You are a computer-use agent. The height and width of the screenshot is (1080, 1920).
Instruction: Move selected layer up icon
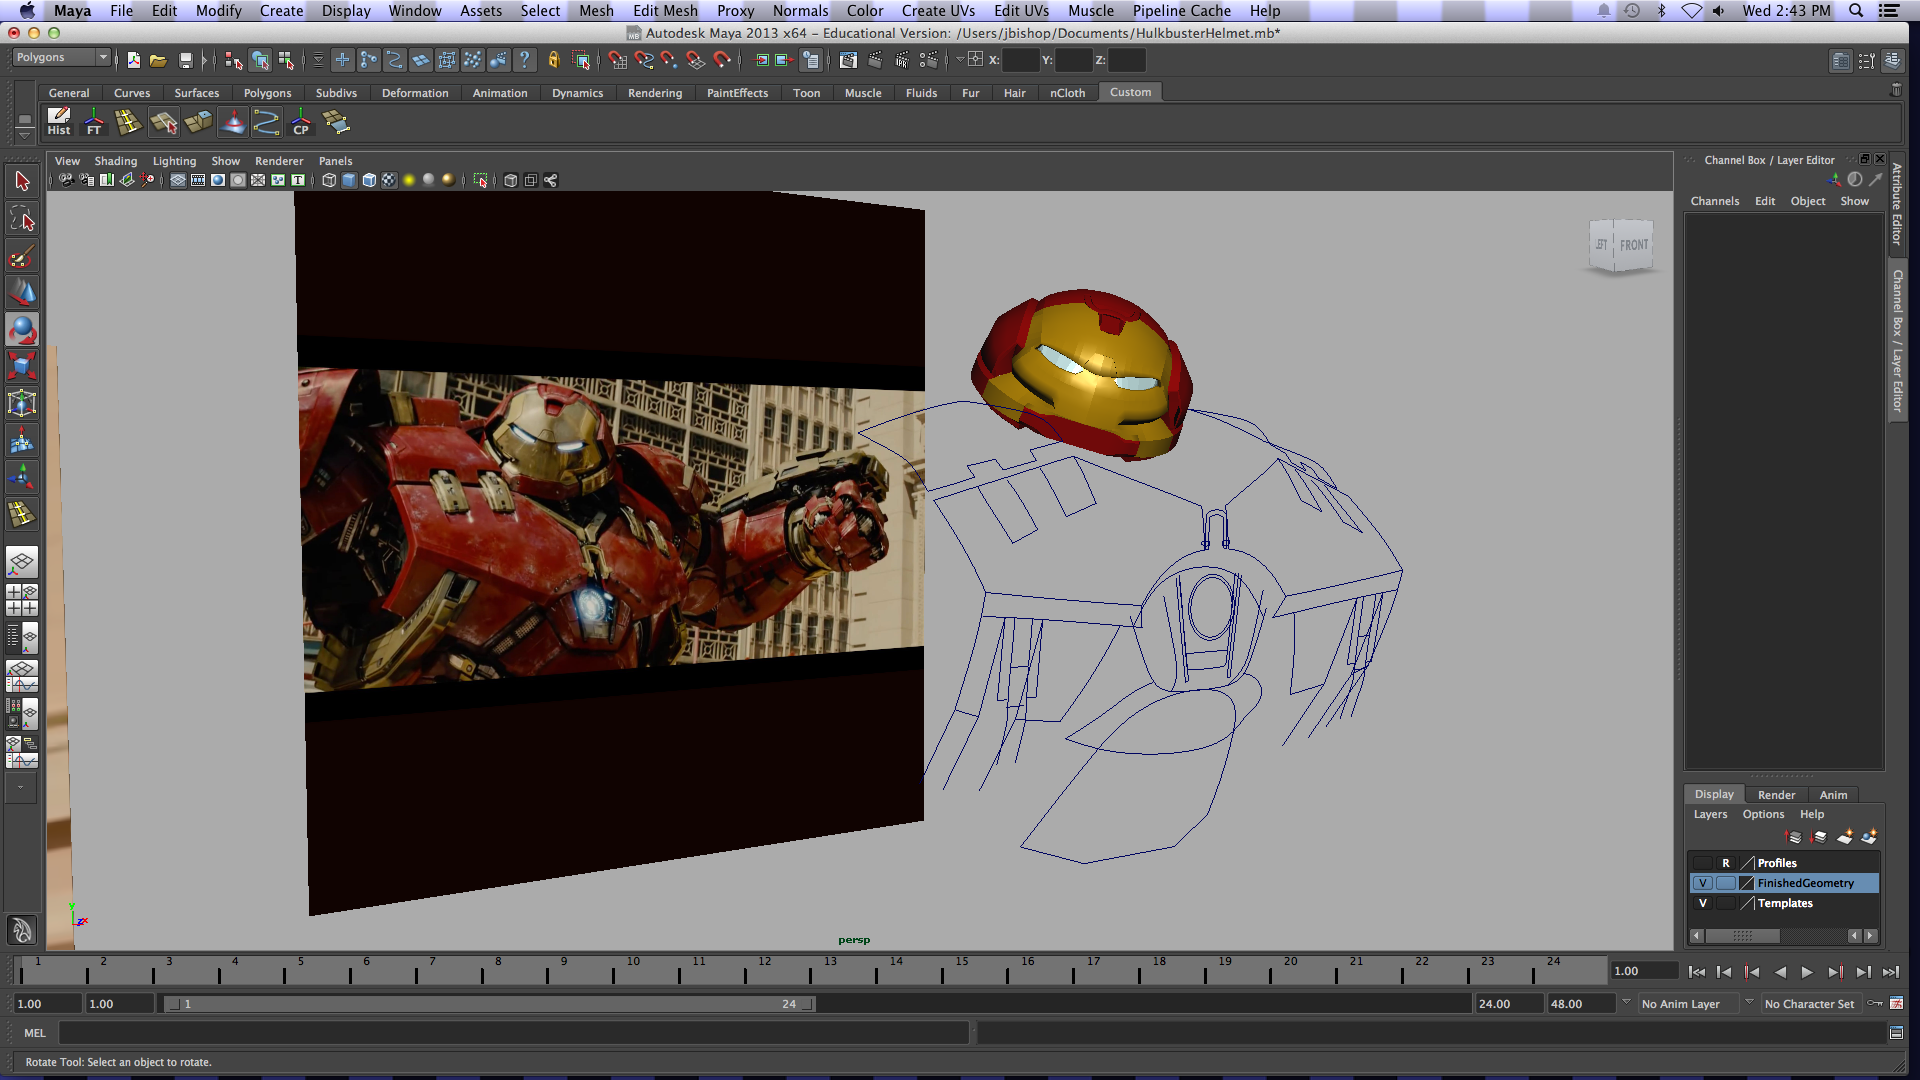(1792, 836)
